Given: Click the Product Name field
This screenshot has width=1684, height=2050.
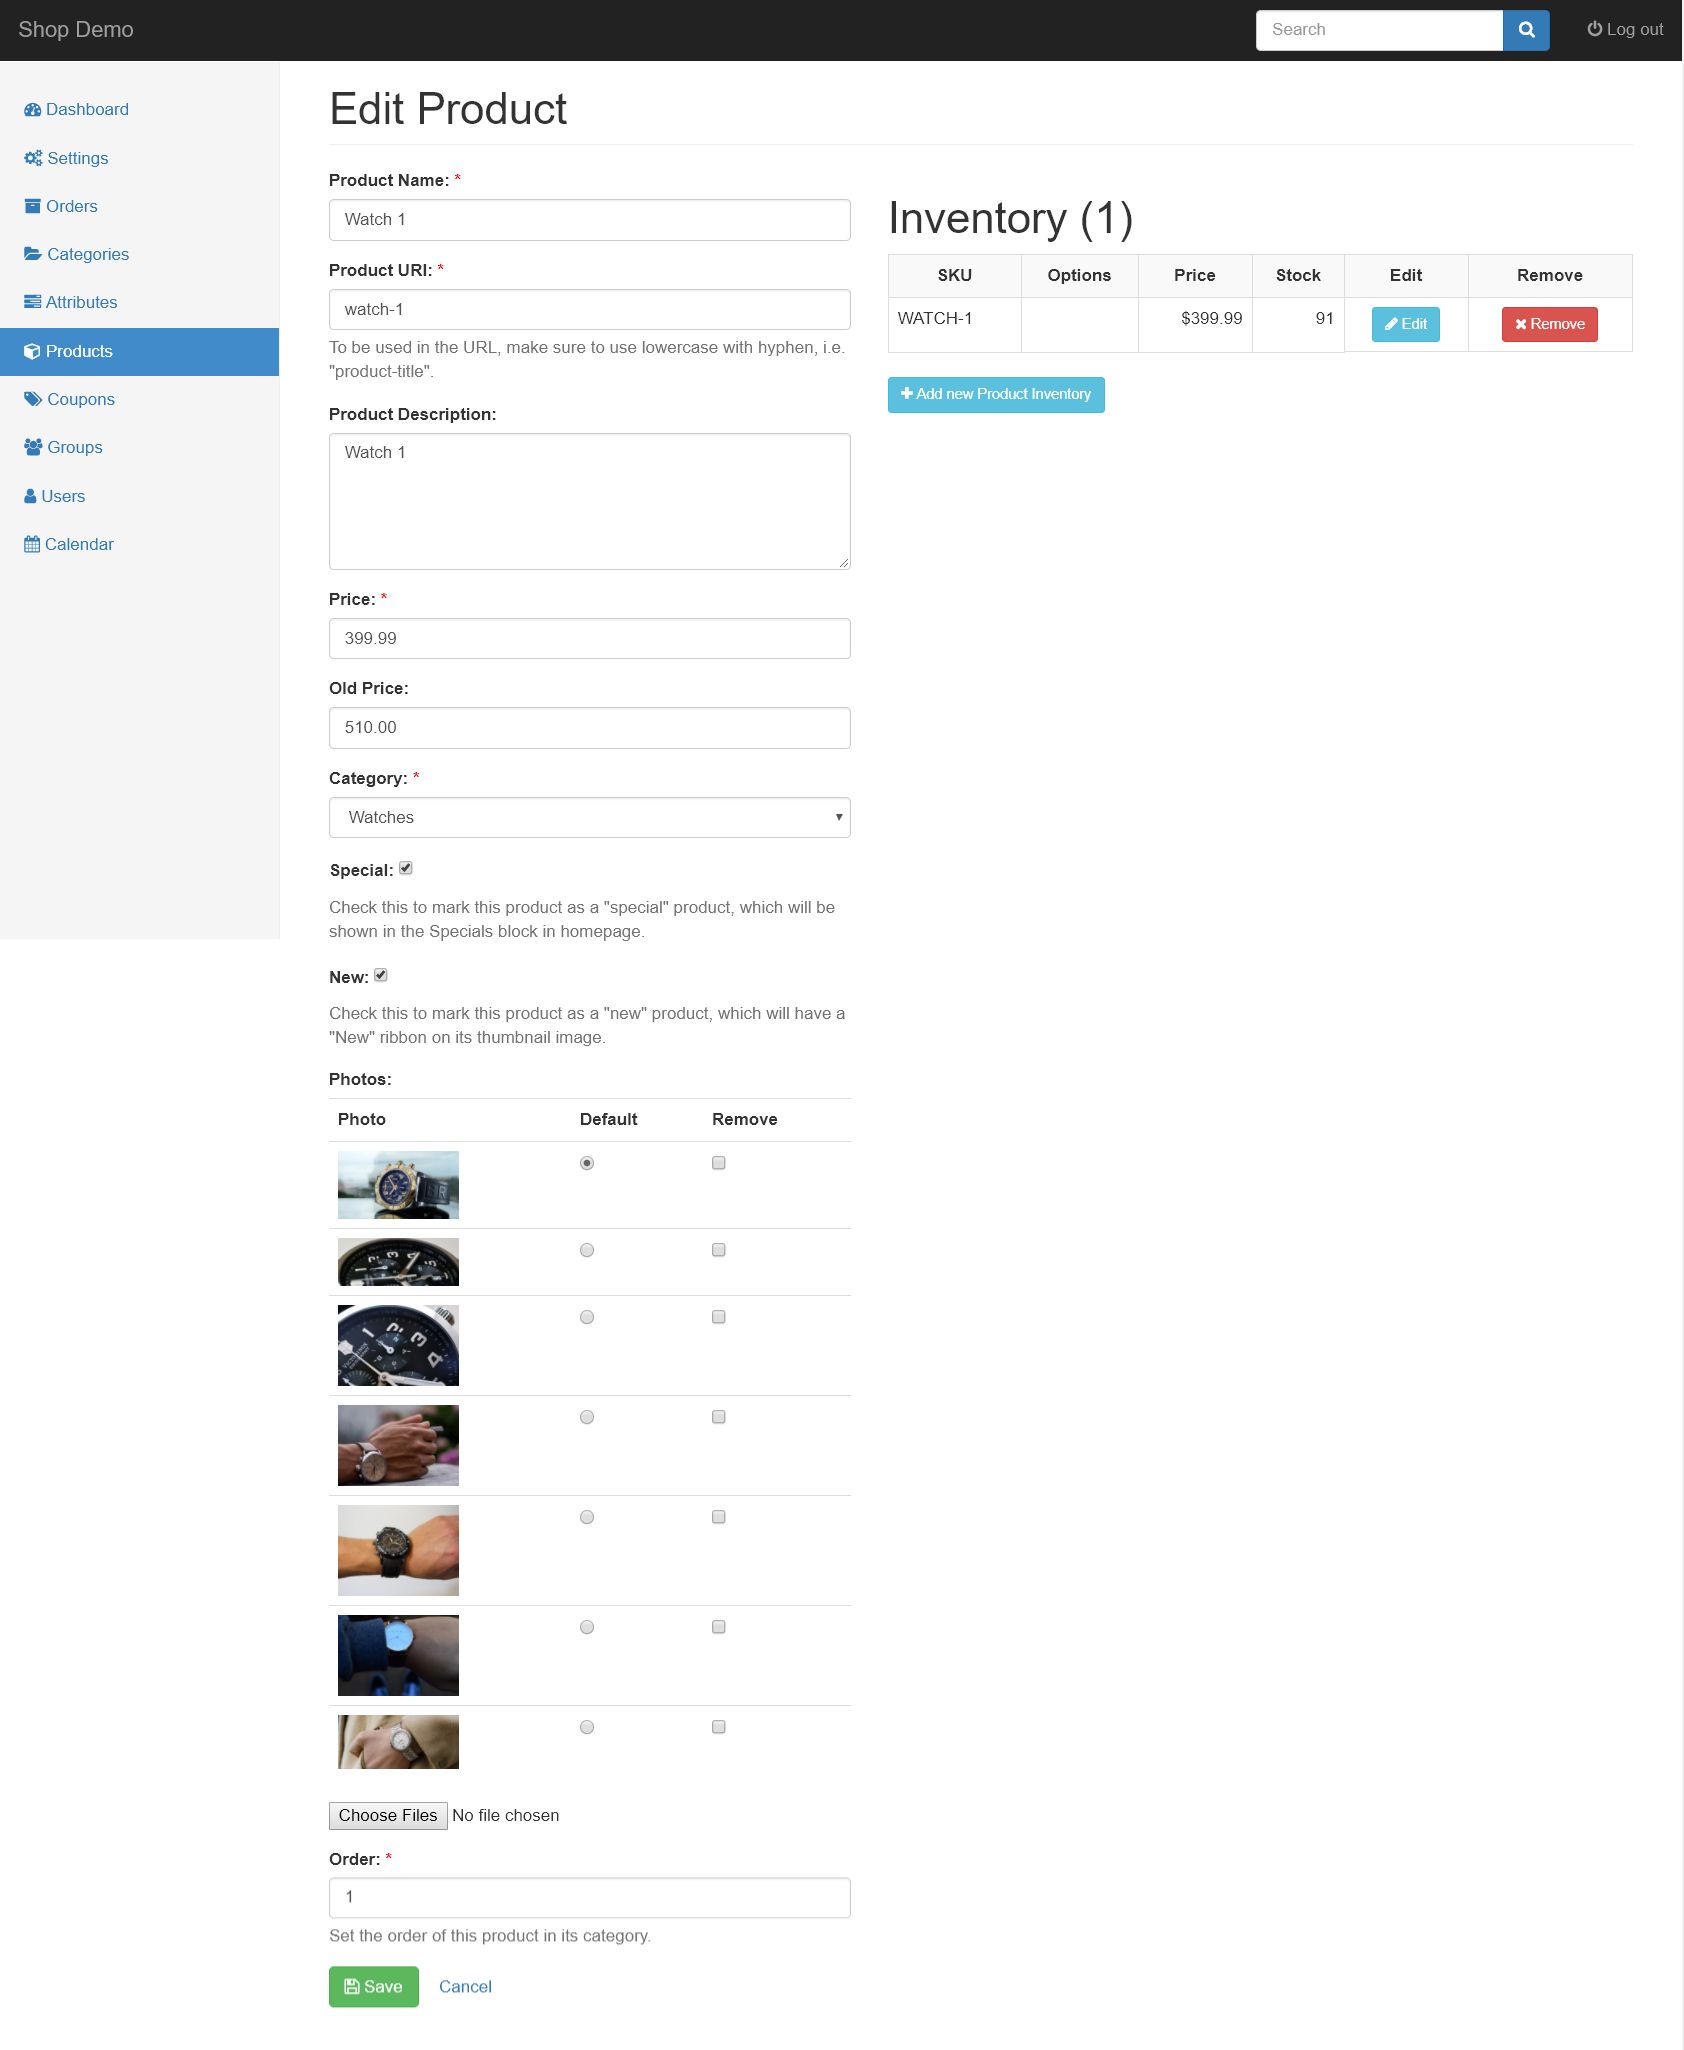Looking at the screenshot, I should pos(590,220).
